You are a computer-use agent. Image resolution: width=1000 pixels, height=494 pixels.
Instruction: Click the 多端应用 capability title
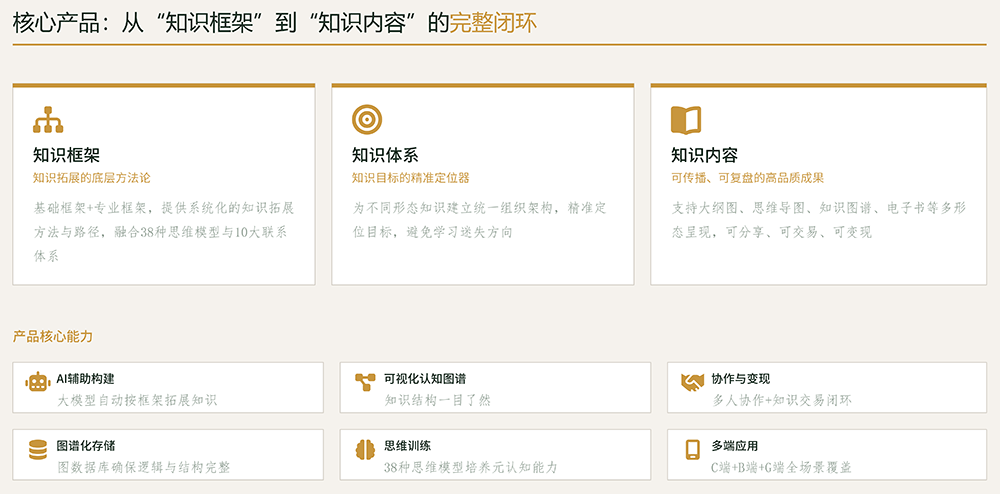pyautogui.click(x=735, y=446)
